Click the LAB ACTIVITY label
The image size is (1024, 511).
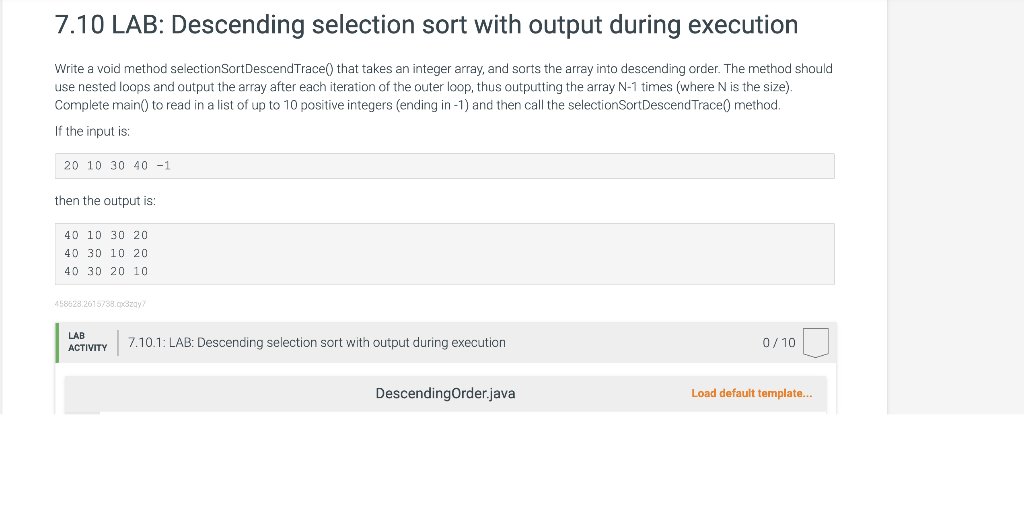click(87, 342)
